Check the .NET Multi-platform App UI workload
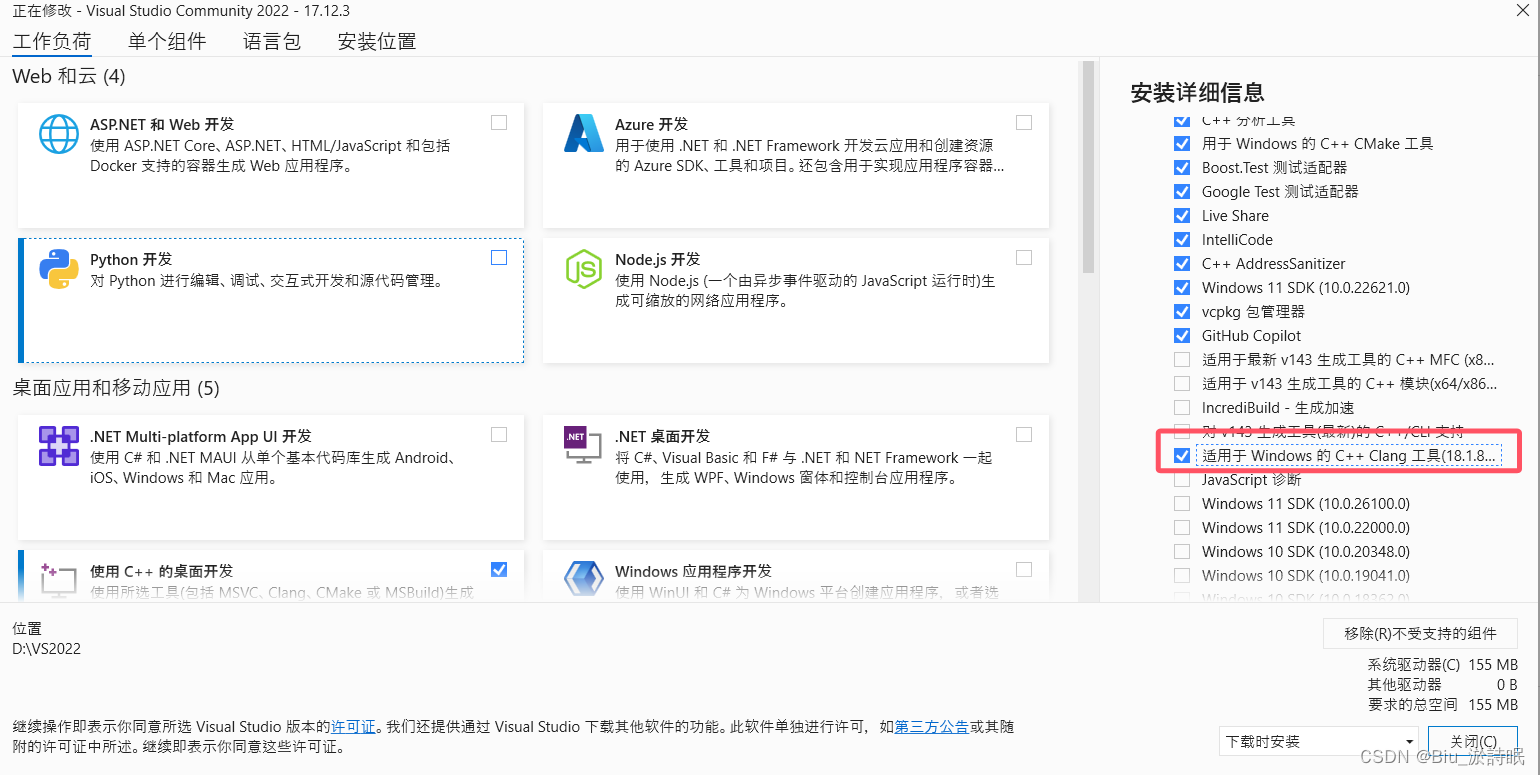Image resolution: width=1540 pixels, height=775 pixels. pos(499,435)
